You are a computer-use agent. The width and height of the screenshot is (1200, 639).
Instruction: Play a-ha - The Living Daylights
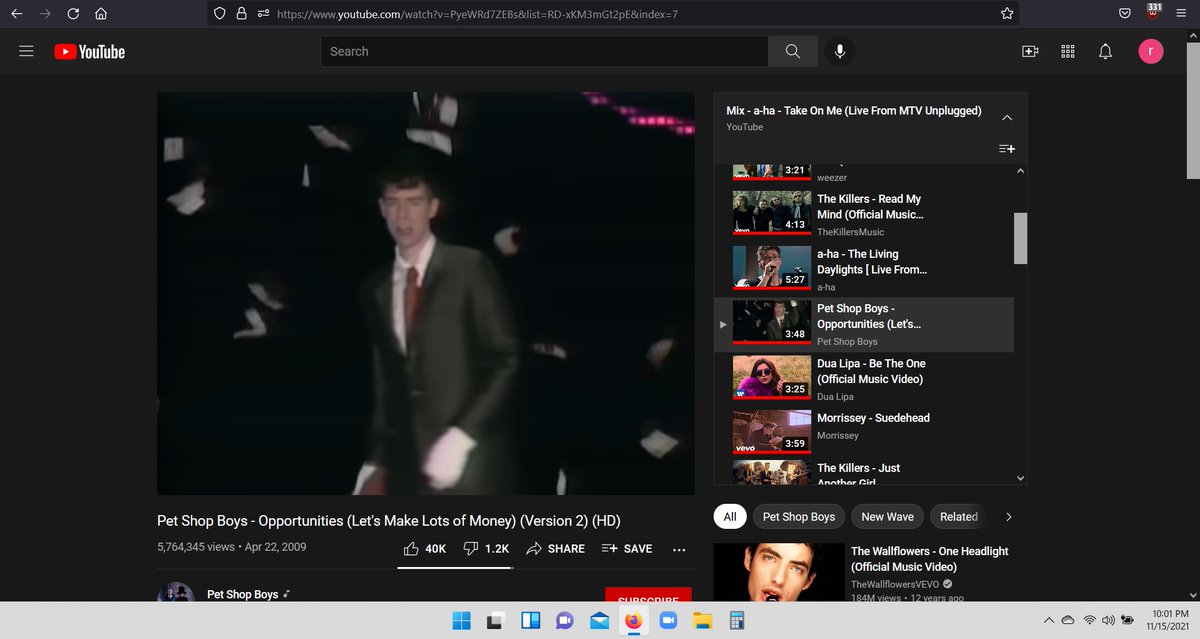(x=864, y=269)
